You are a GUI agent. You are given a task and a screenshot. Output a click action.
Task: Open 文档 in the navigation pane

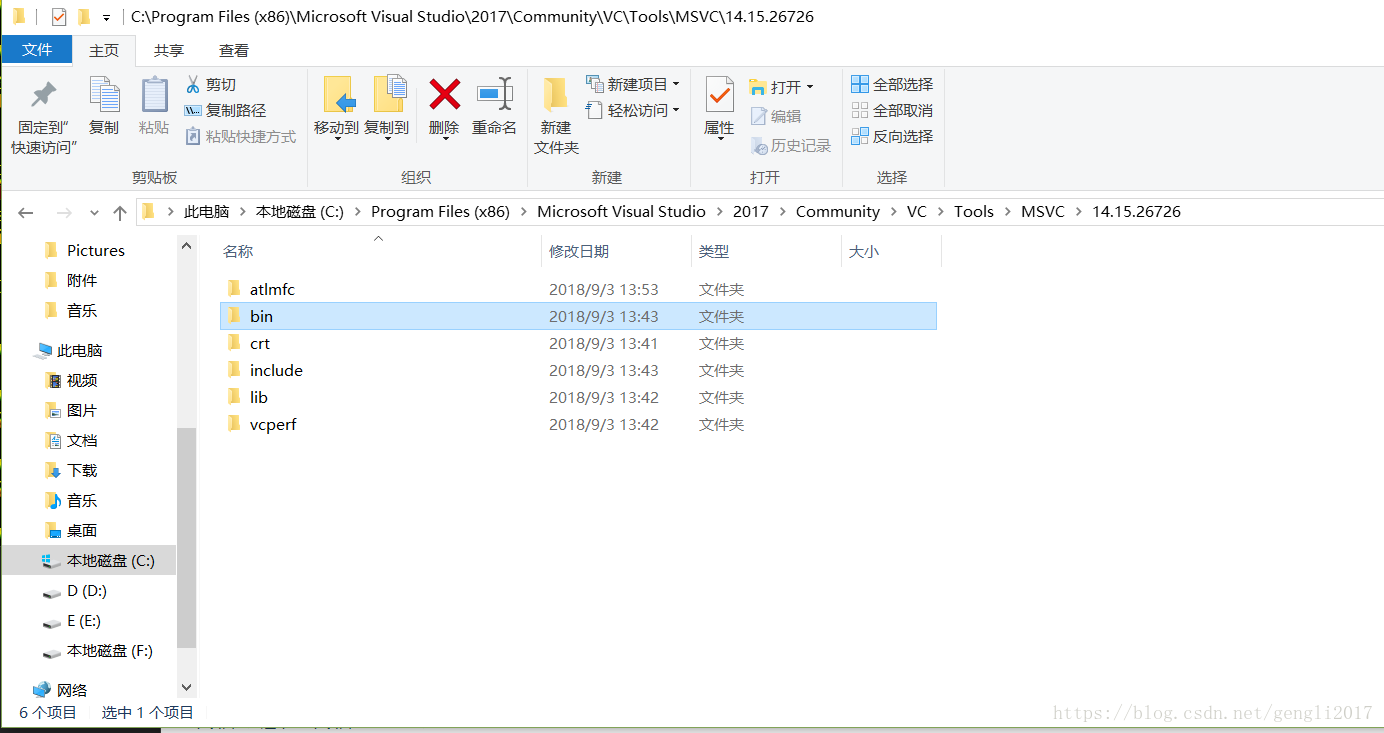click(x=82, y=440)
